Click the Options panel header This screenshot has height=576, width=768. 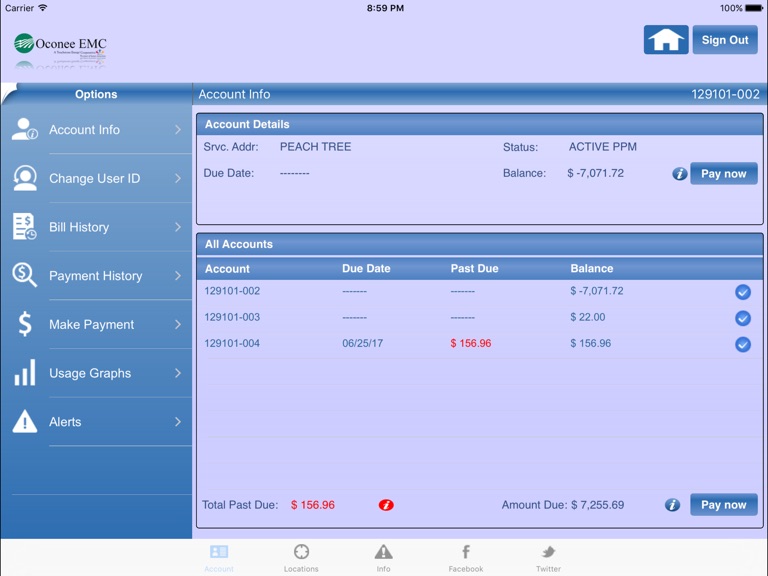pos(96,94)
